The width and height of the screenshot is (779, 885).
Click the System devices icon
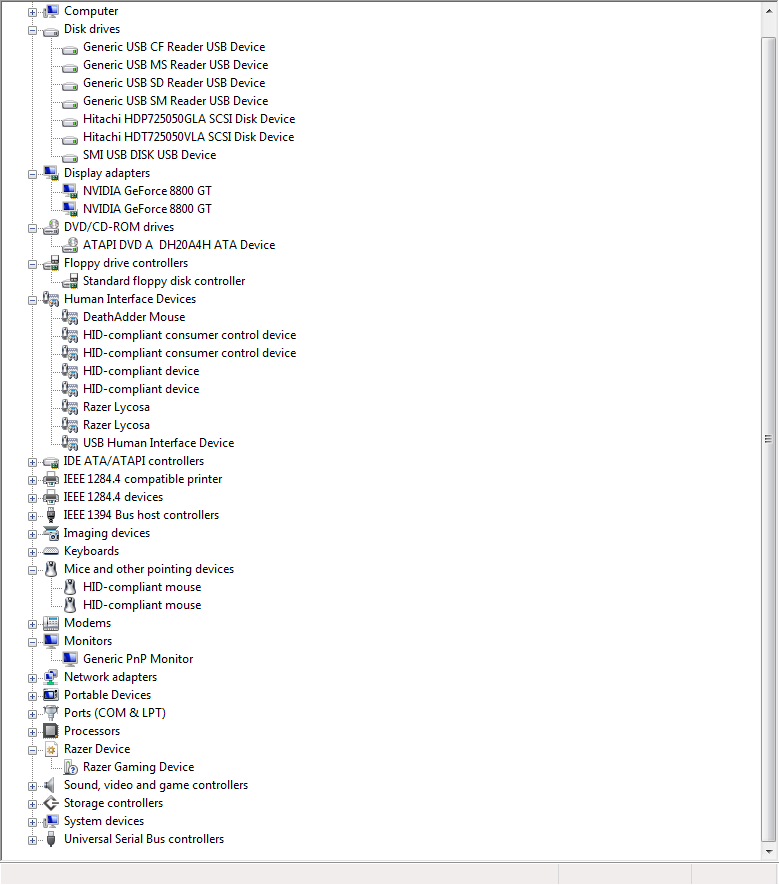click(x=51, y=821)
